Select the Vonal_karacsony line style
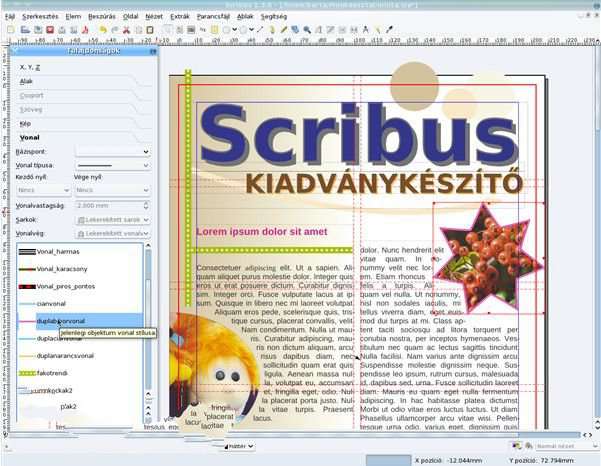601x466 pixels. click(80, 269)
